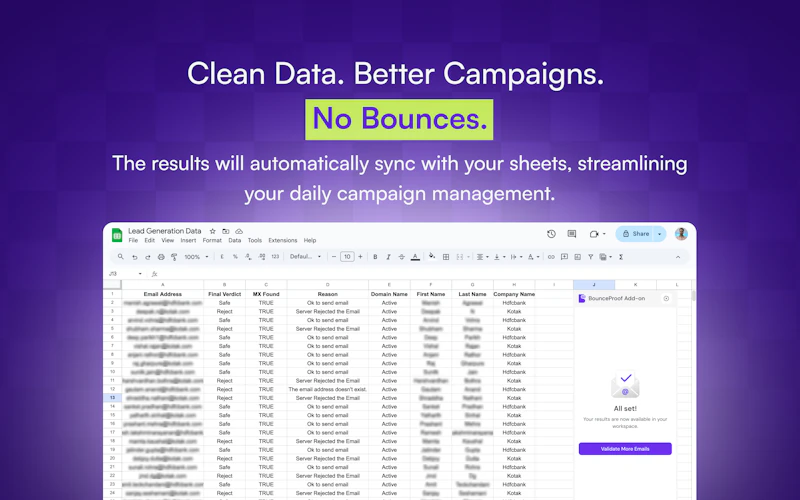Open the 123 number formats menu
Viewport: 800px width, 500px height.
point(275,257)
